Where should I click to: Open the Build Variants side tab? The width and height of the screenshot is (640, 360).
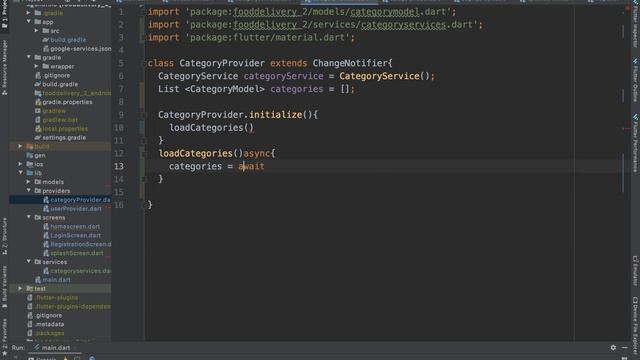4,287
